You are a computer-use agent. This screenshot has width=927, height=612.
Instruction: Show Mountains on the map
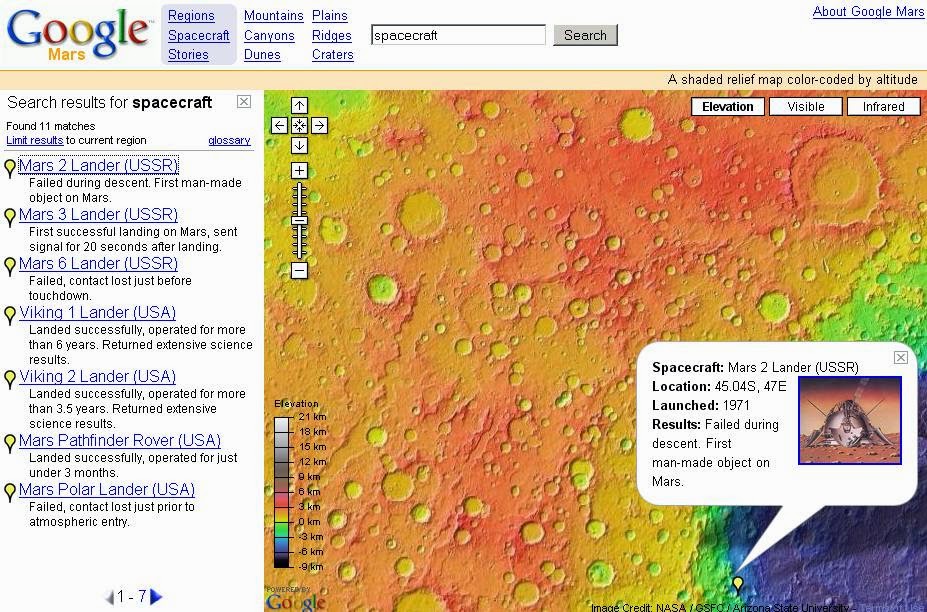pos(274,16)
